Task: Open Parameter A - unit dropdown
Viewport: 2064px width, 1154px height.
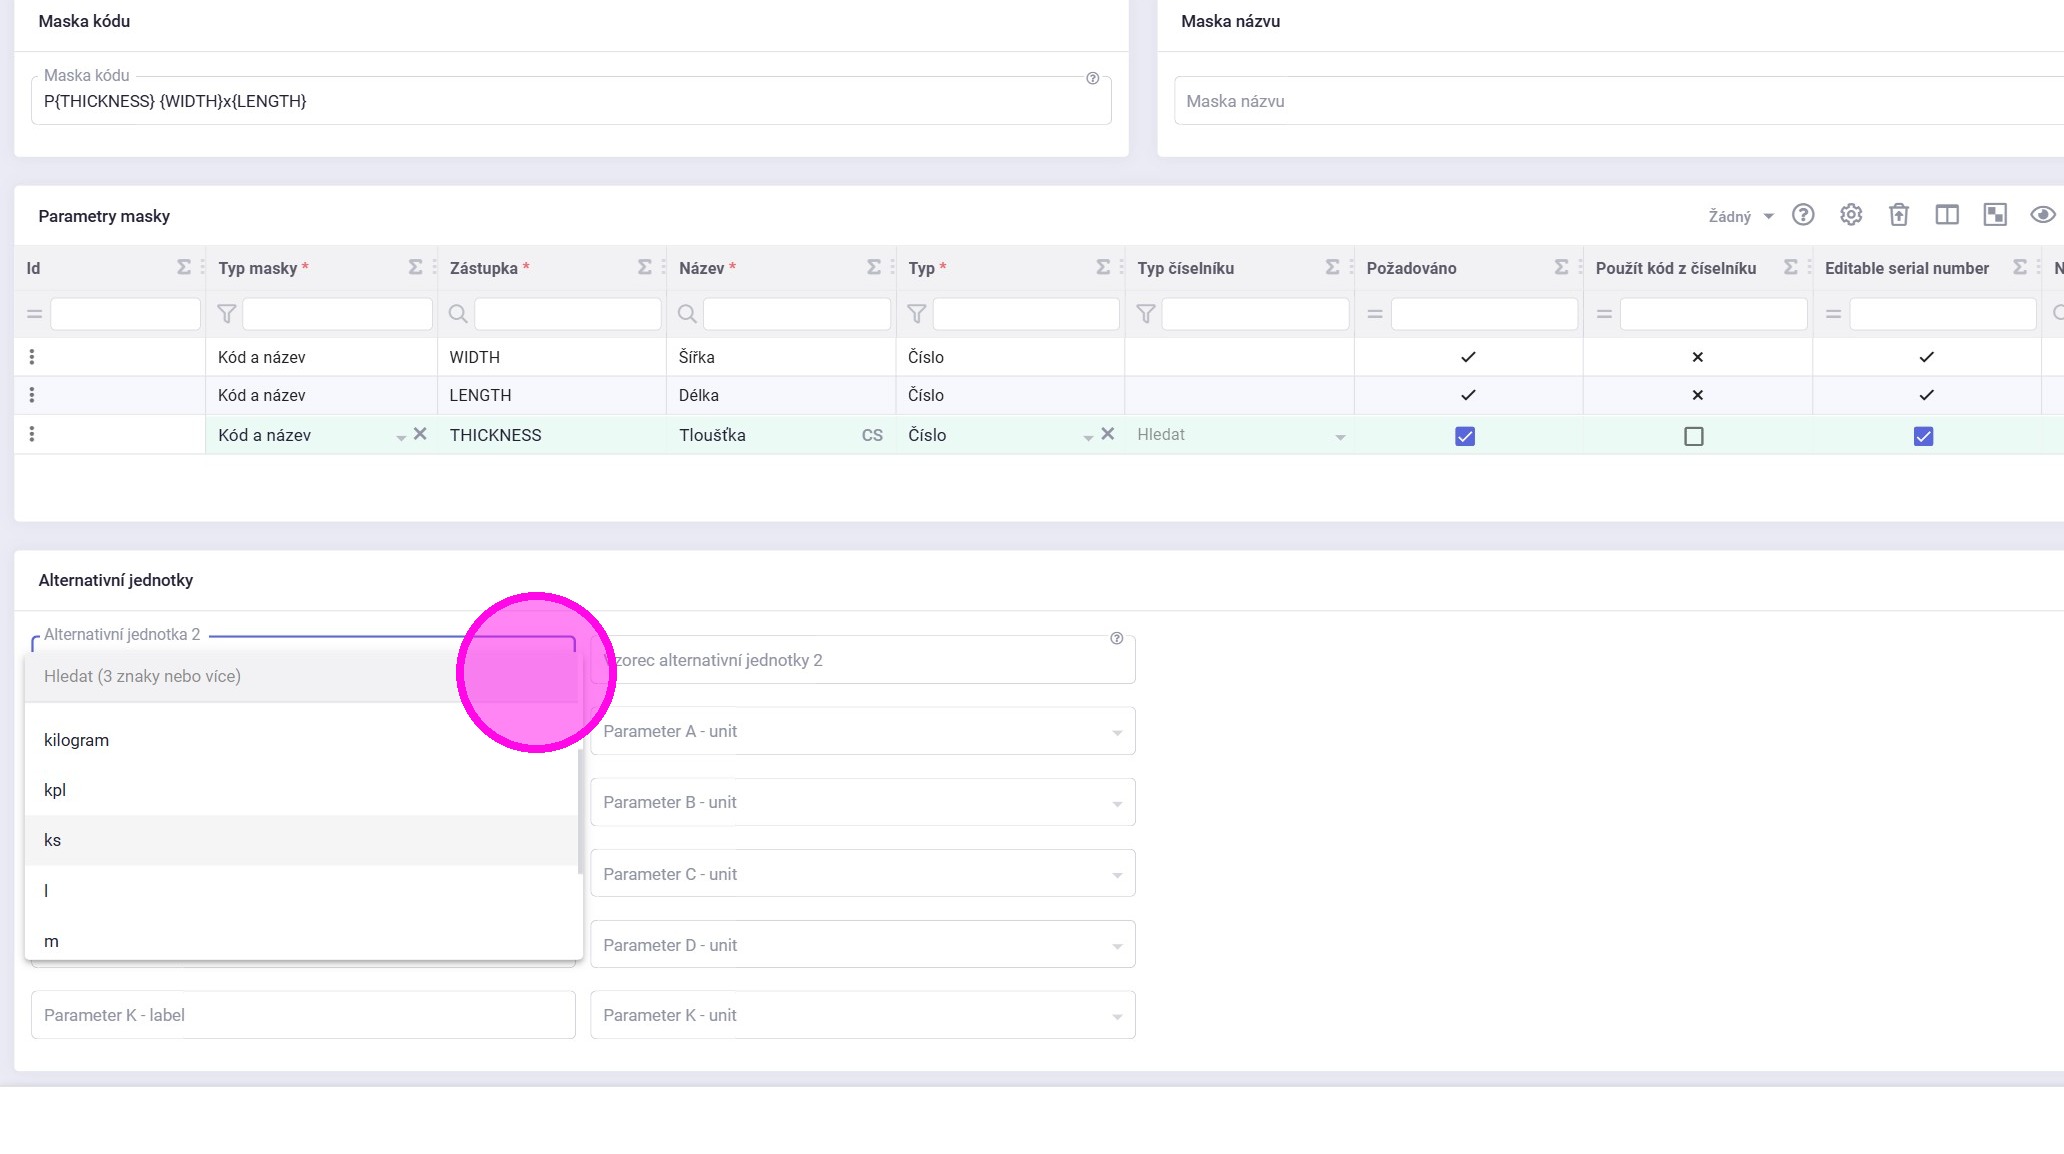Action: (862, 731)
